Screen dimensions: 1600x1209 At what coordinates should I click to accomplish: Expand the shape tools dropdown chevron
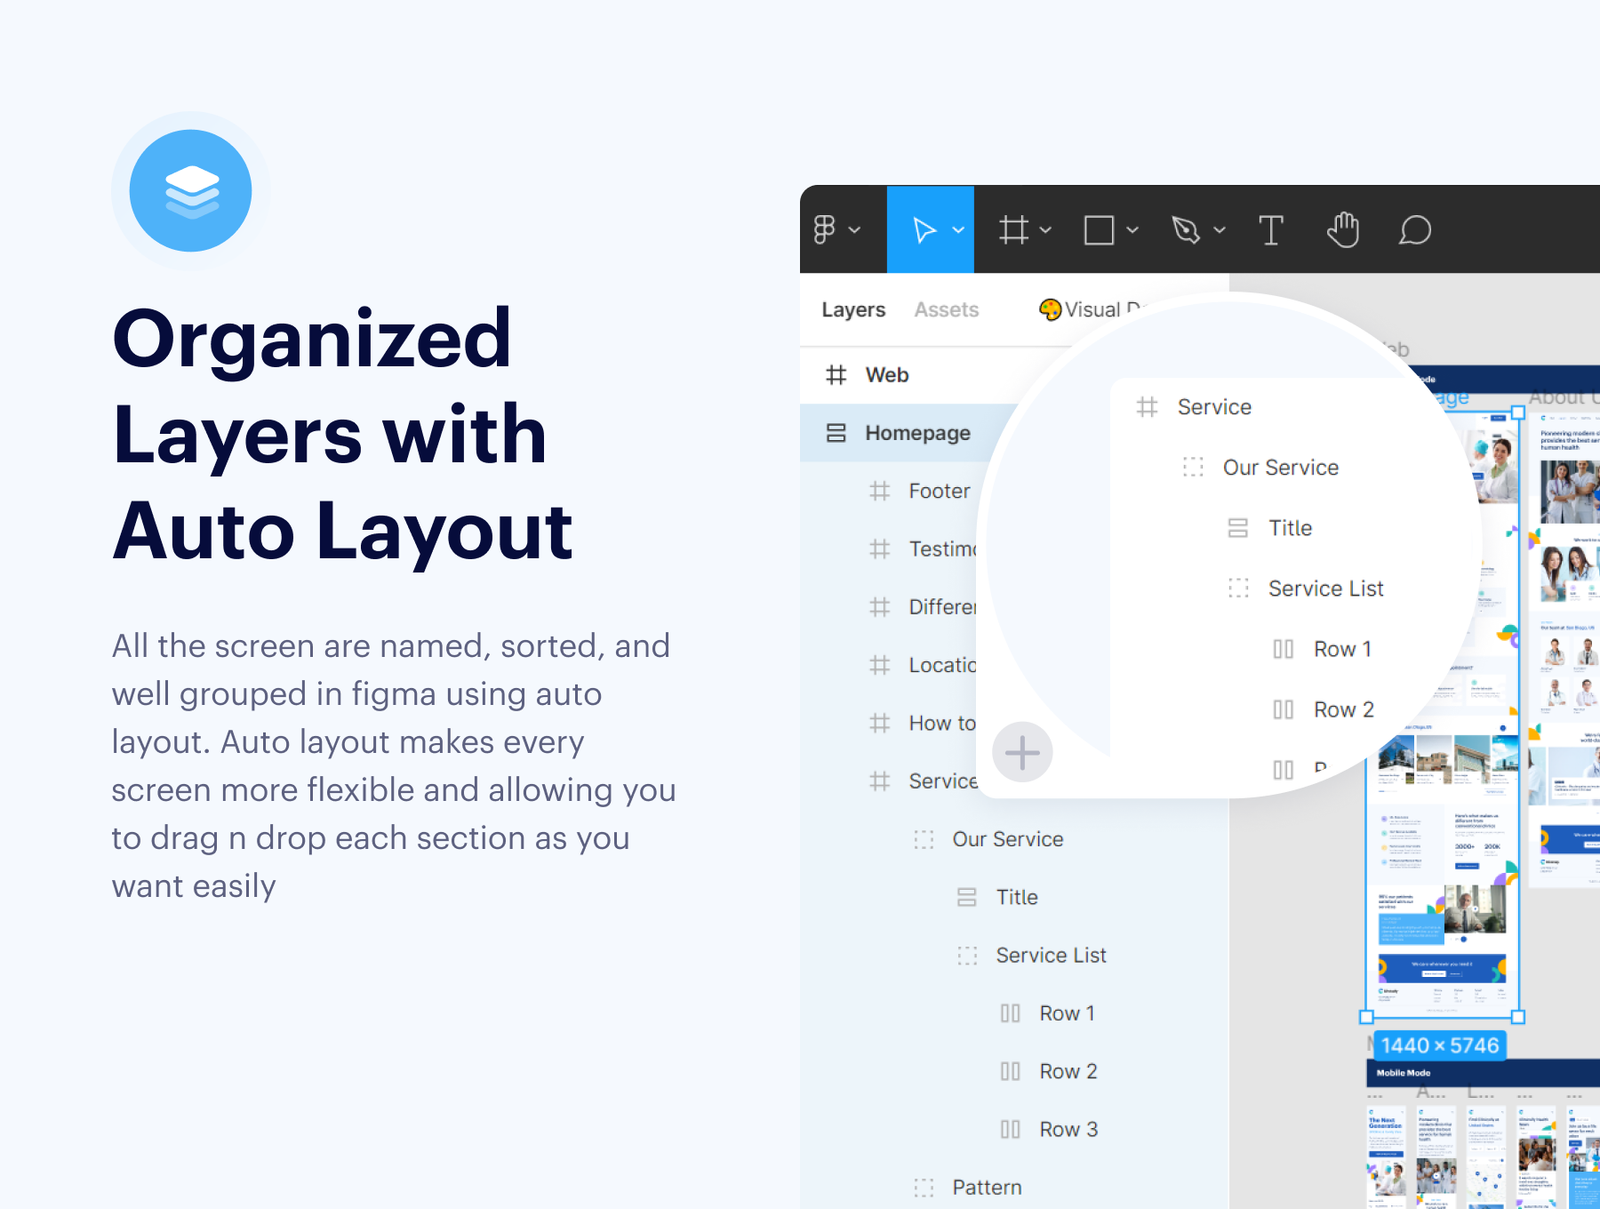[1132, 230]
